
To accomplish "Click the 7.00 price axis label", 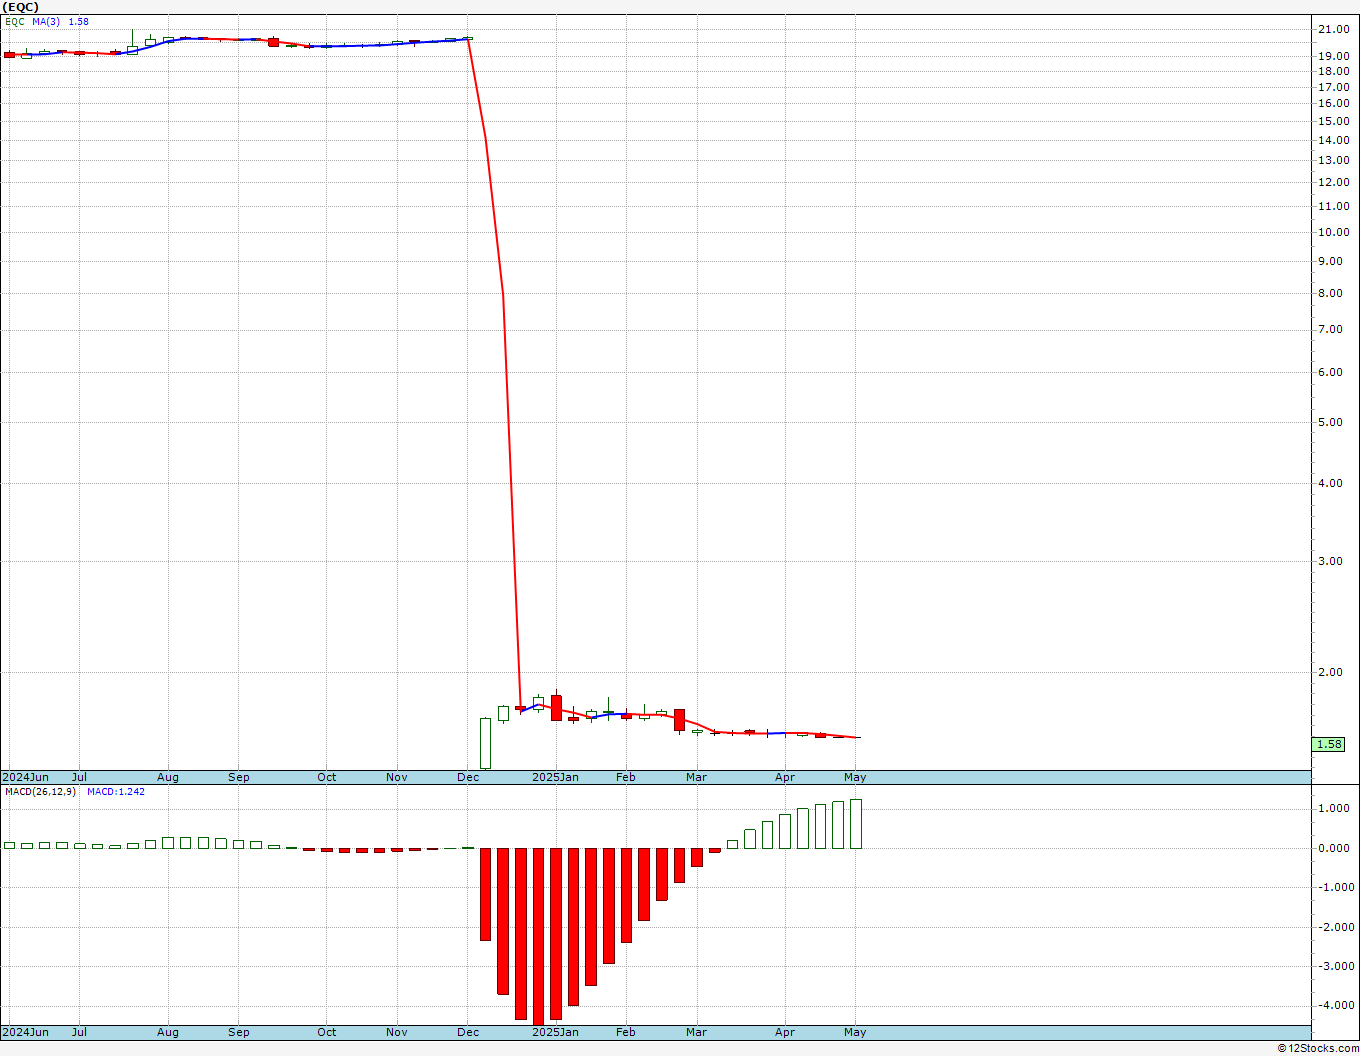I will 1330,329.
